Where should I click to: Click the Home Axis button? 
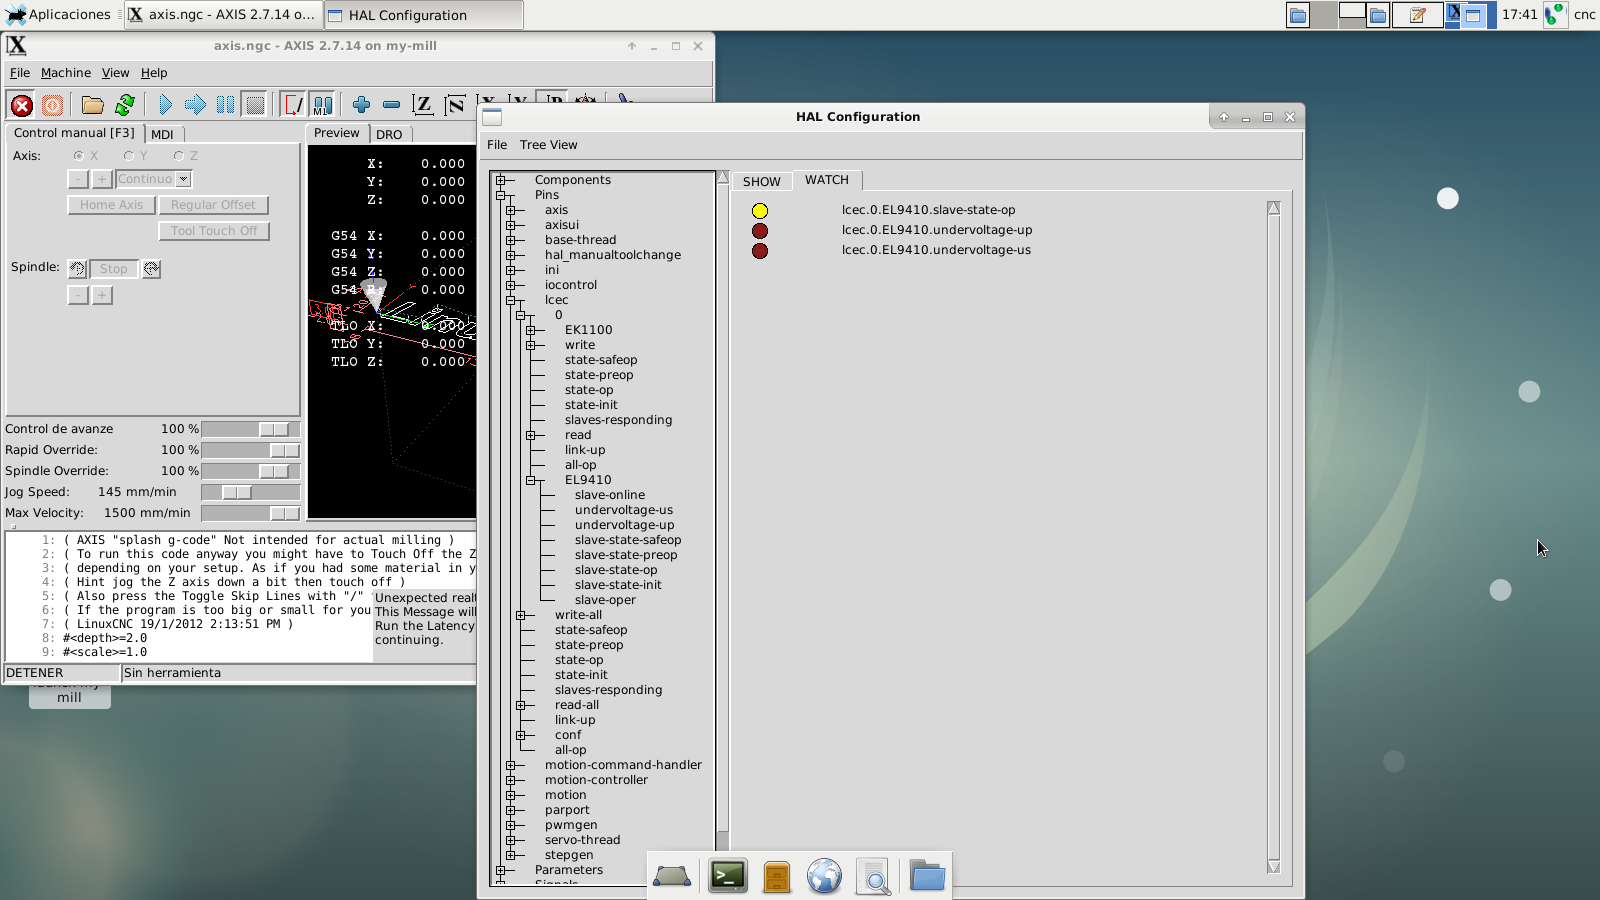pos(111,205)
